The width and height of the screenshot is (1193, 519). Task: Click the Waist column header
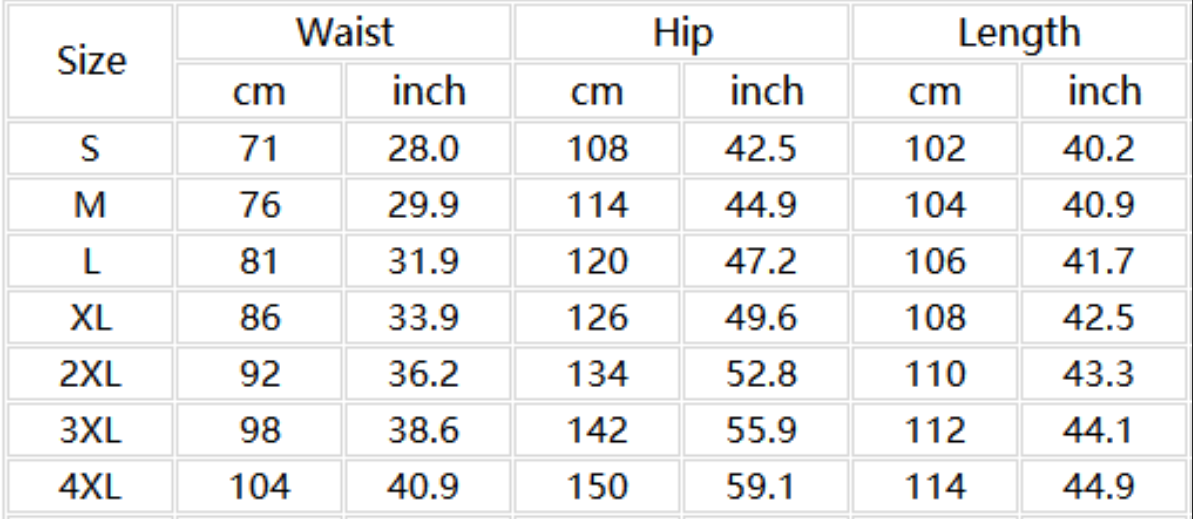click(x=344, y=33)
